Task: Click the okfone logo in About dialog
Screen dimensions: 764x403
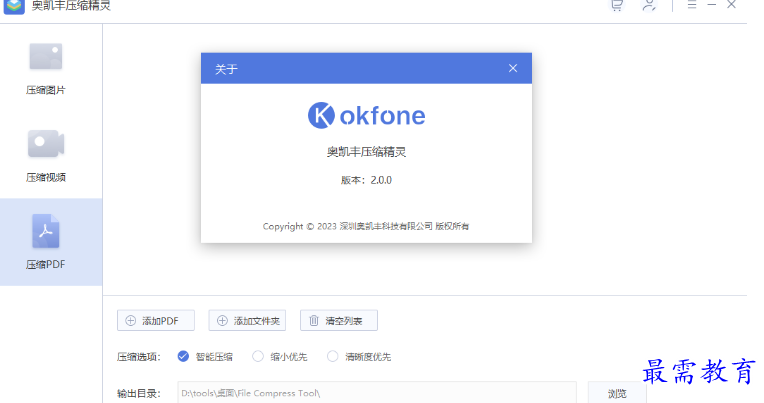Action: click(x=366, y=115)
